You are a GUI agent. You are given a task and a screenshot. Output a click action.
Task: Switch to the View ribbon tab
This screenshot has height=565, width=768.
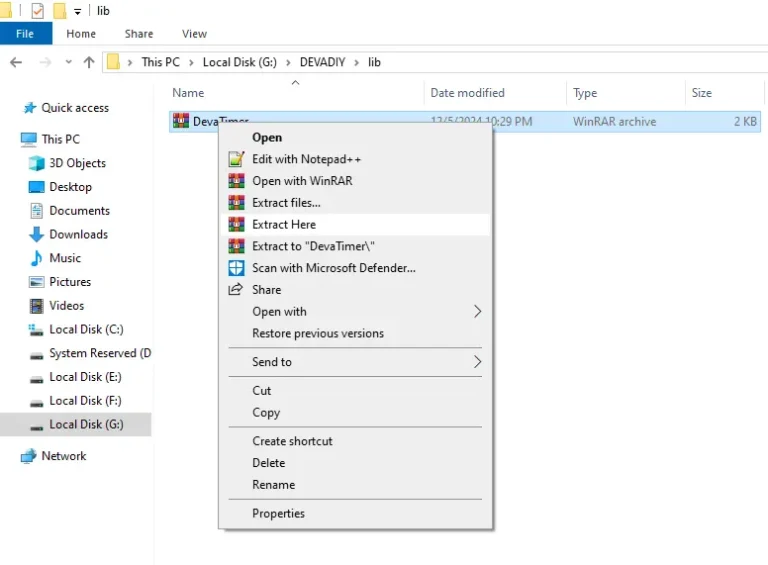pyautogui.click(x=194, y=34)
